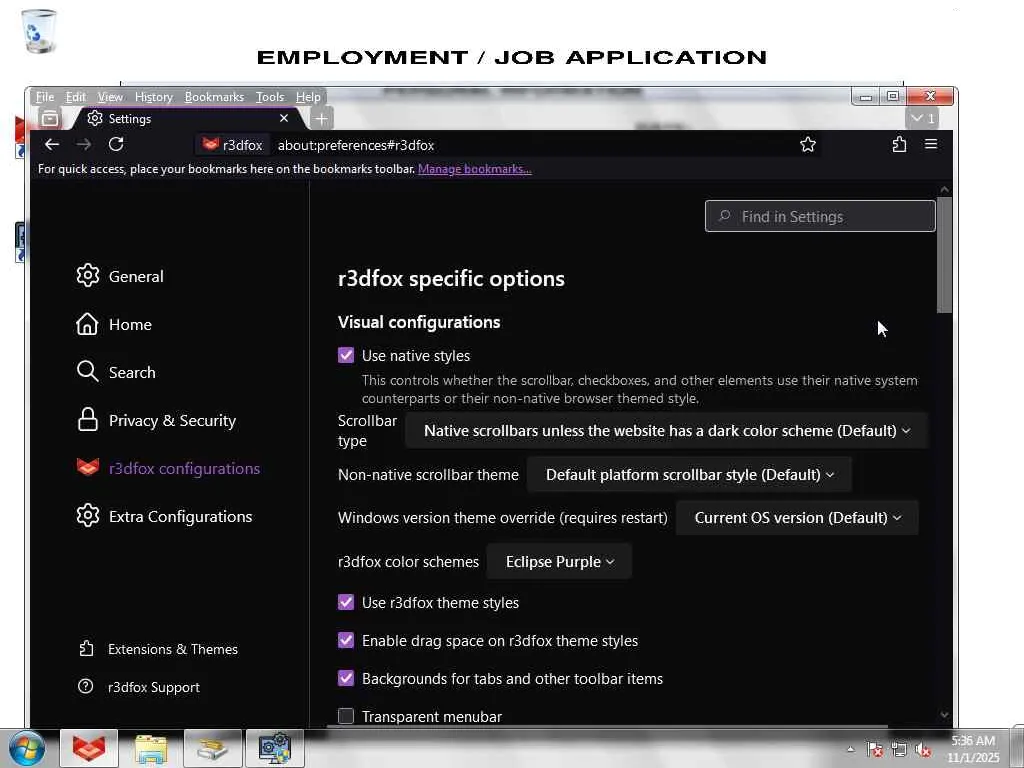The width and height of the screenshot is (1024, 768).
Task: Toggle Use native styles checkbox
Action: point(346,355)
